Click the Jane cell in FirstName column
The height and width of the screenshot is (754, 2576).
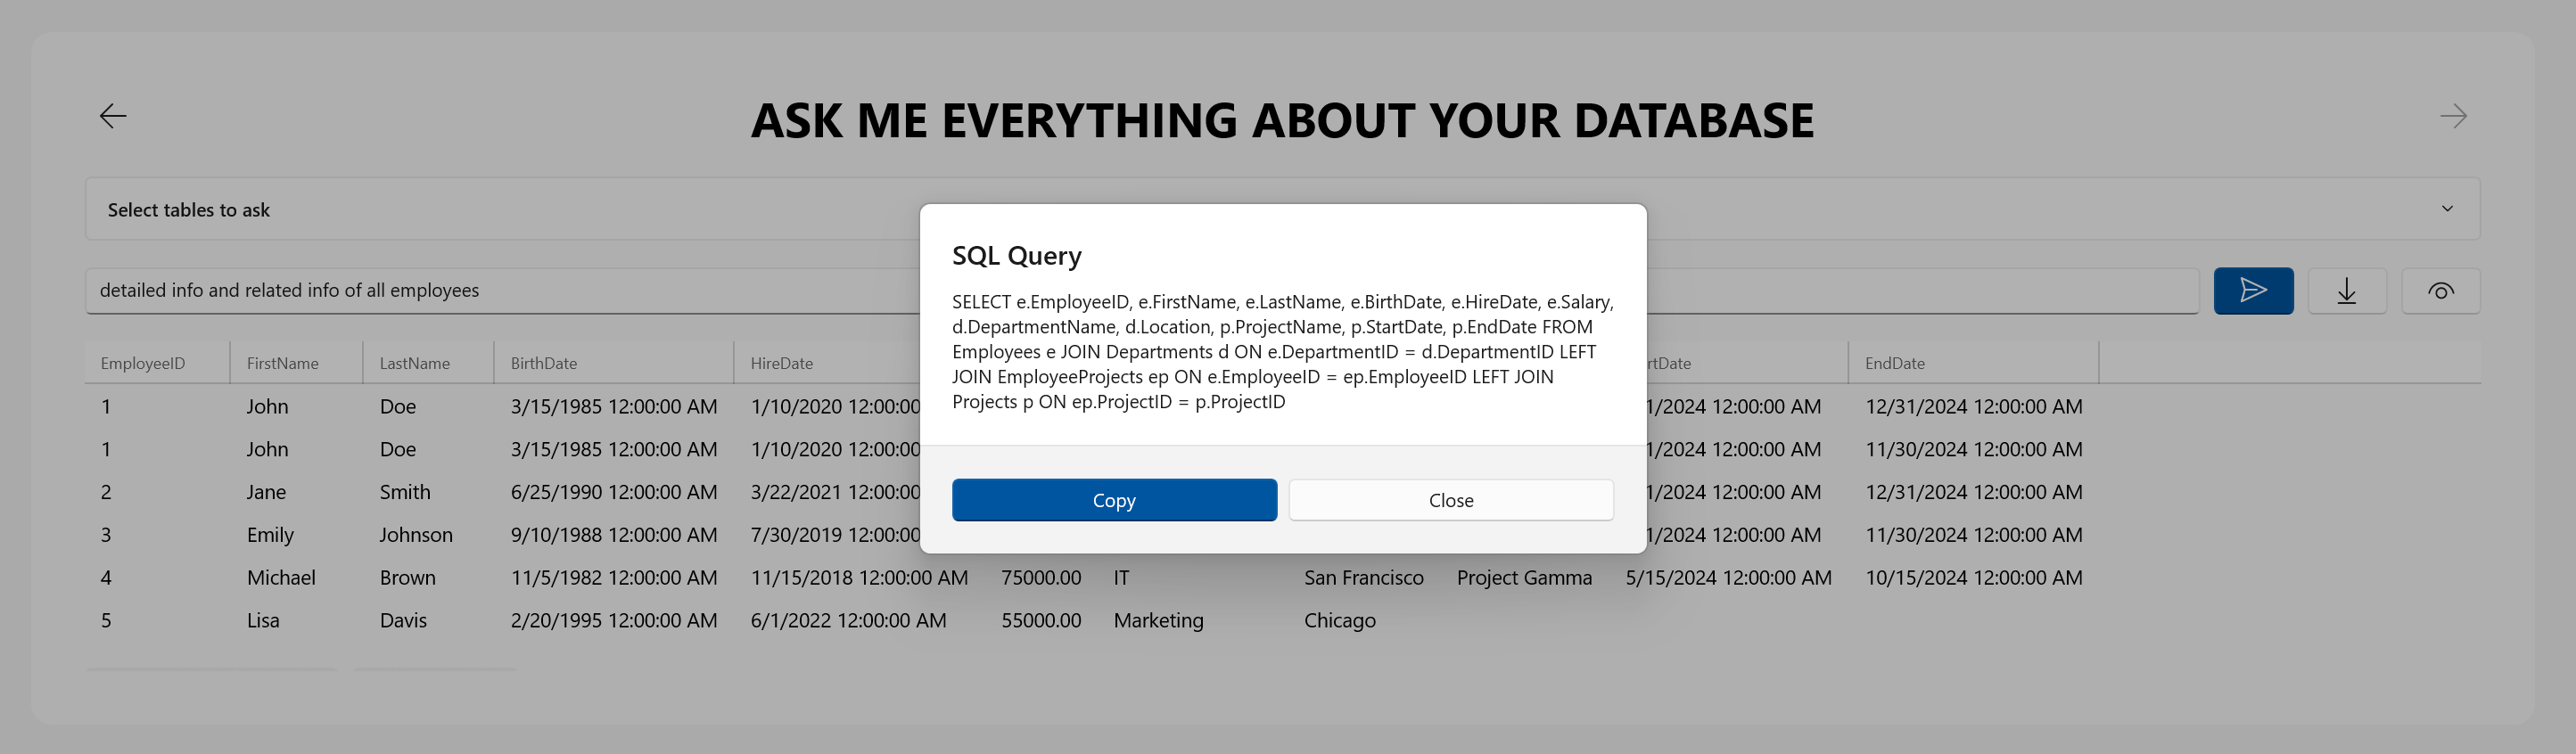pos(267,492)
